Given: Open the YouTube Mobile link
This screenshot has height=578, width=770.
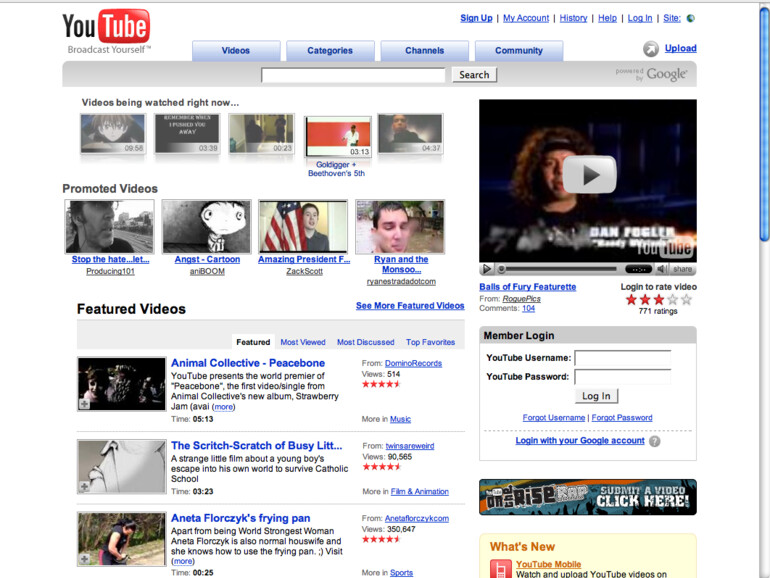Looking at the screenshot, I should click(549, 564).
